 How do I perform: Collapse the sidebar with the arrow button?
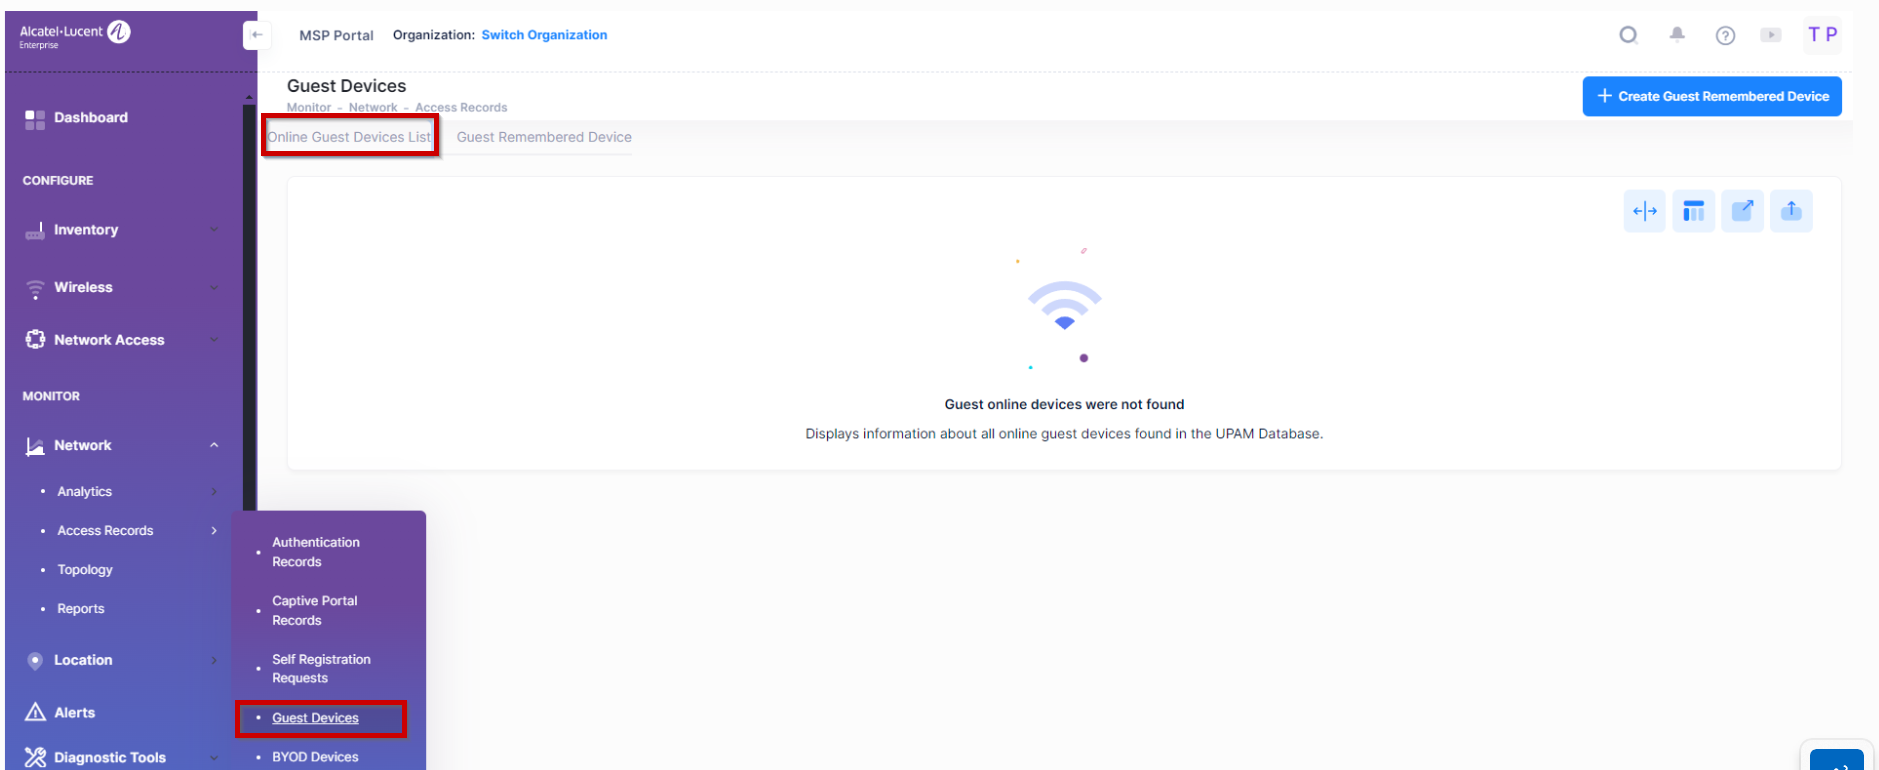click(x=256, y=35)
